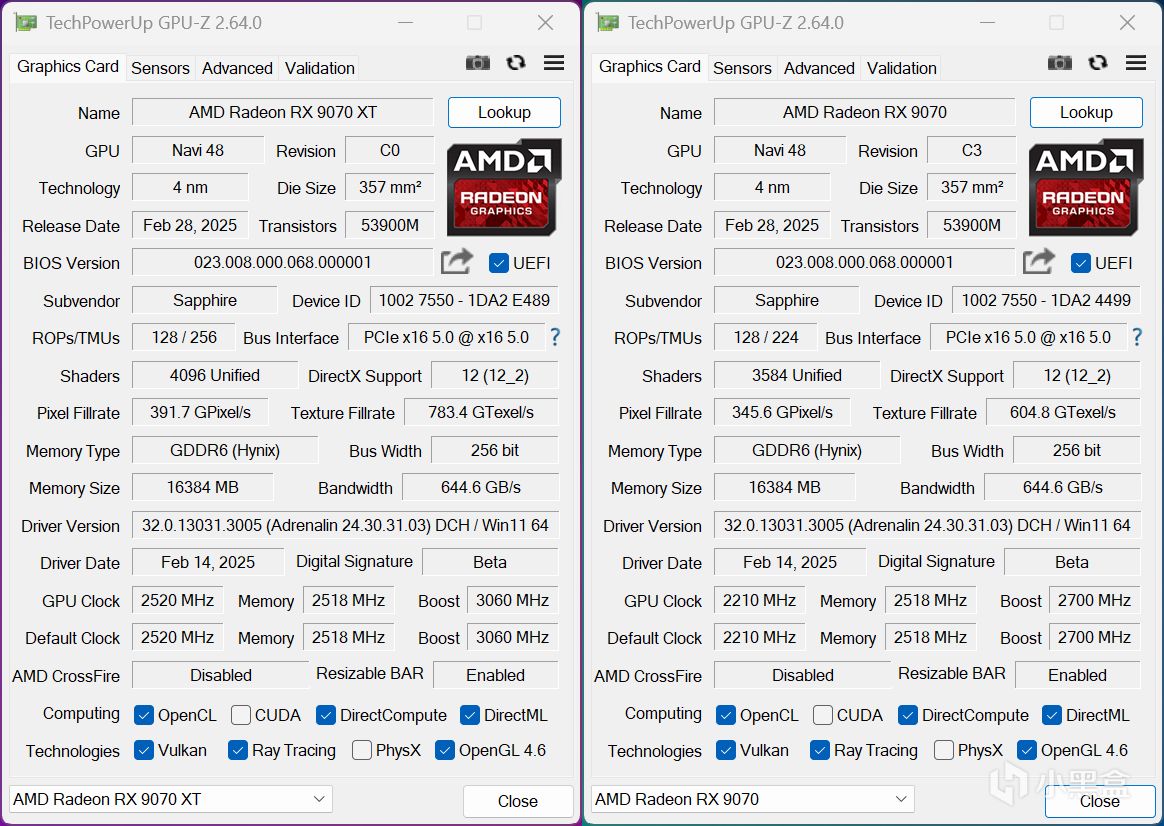Click Close button in RX 9070 XT window
Viewport: 1164px width, 826px height.
pos(518,802)
